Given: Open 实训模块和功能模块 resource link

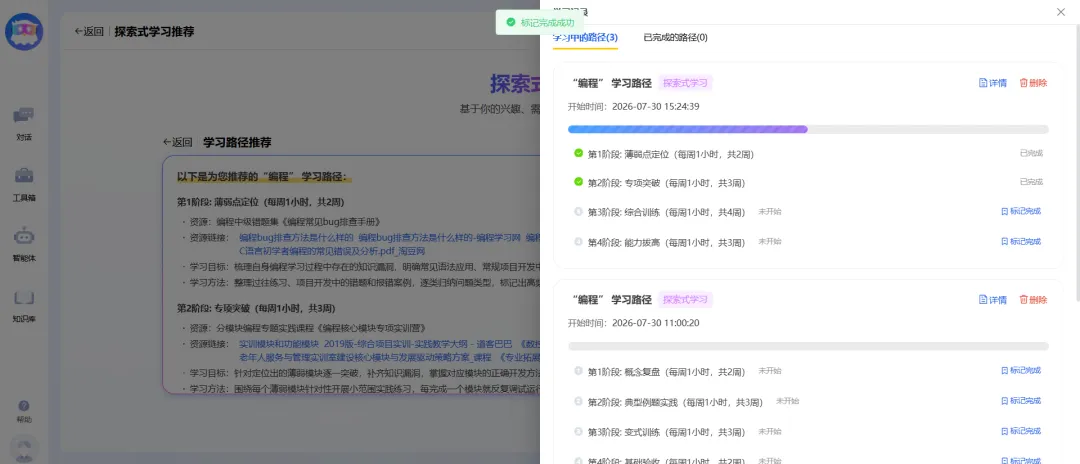Looking at the screenshot, I should click(x=279, y=343).
